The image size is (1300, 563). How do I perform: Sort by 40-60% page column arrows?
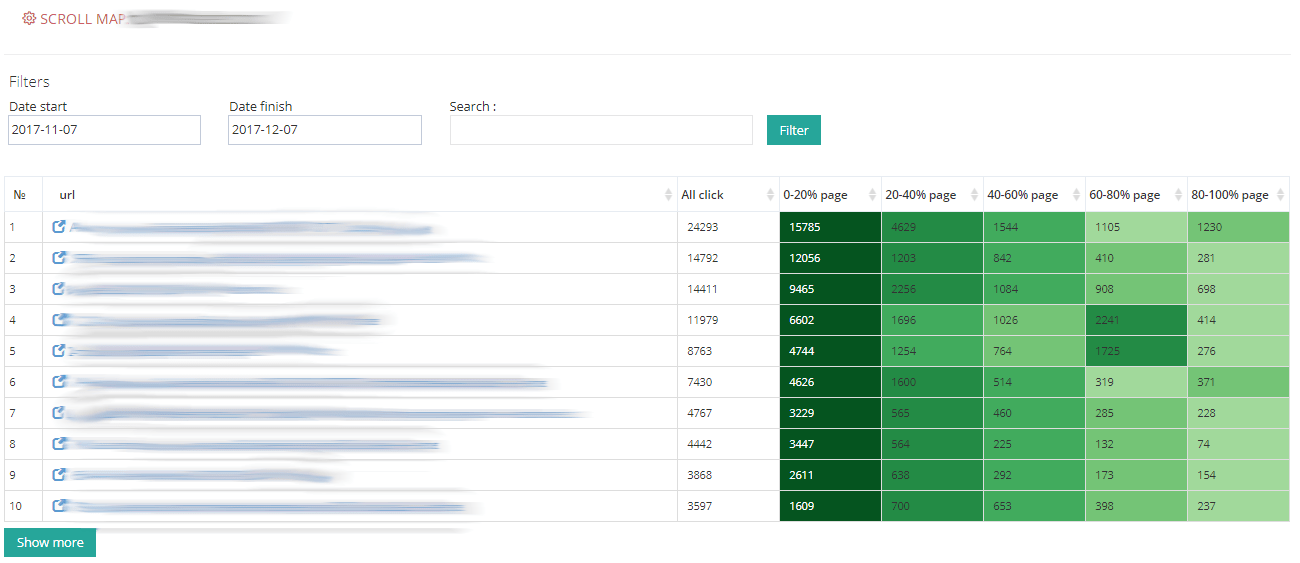coord(1077,195)
